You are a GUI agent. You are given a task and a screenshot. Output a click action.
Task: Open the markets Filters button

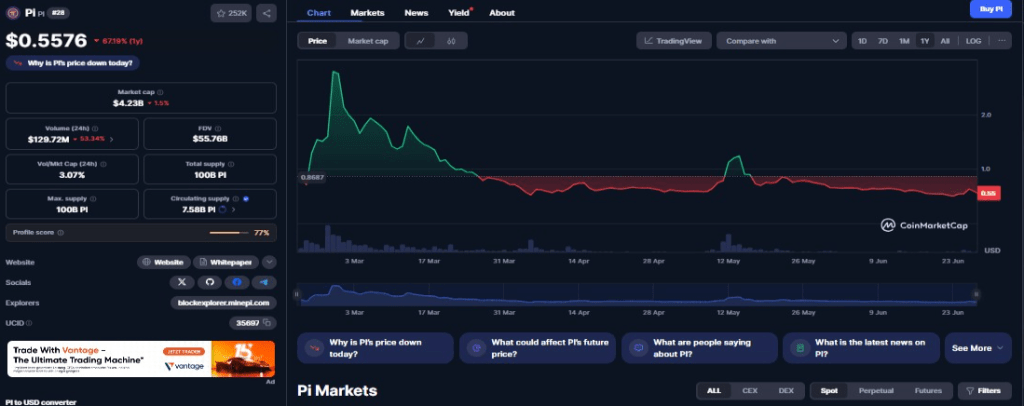984,390
